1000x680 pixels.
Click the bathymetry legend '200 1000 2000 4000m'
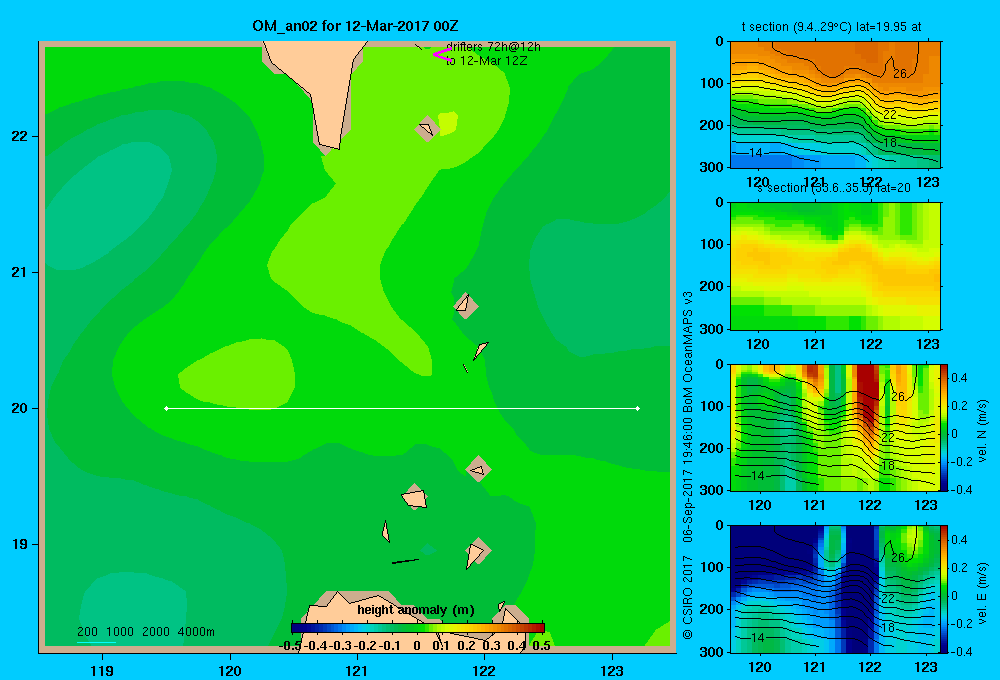click(x=145, y=632)
